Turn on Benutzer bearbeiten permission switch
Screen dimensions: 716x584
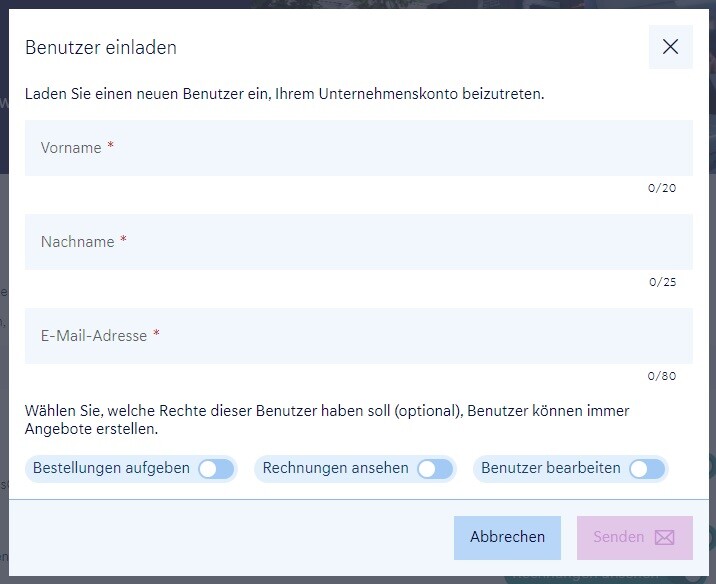646,469
